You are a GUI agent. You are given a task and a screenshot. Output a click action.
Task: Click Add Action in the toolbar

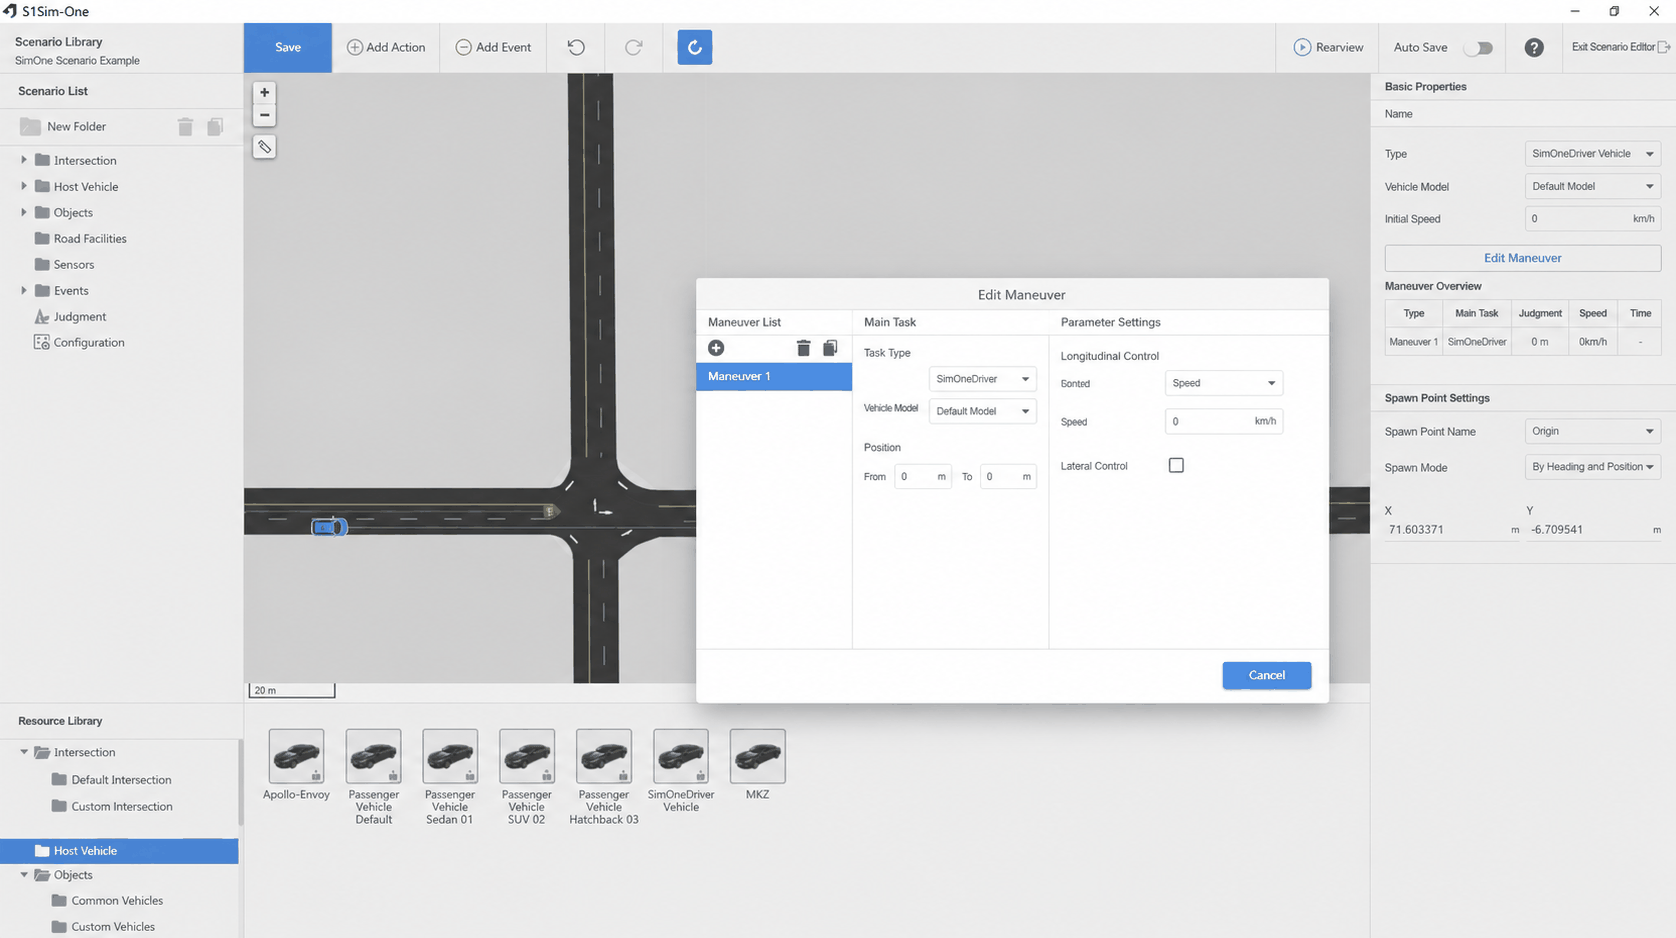click(386, 47)
